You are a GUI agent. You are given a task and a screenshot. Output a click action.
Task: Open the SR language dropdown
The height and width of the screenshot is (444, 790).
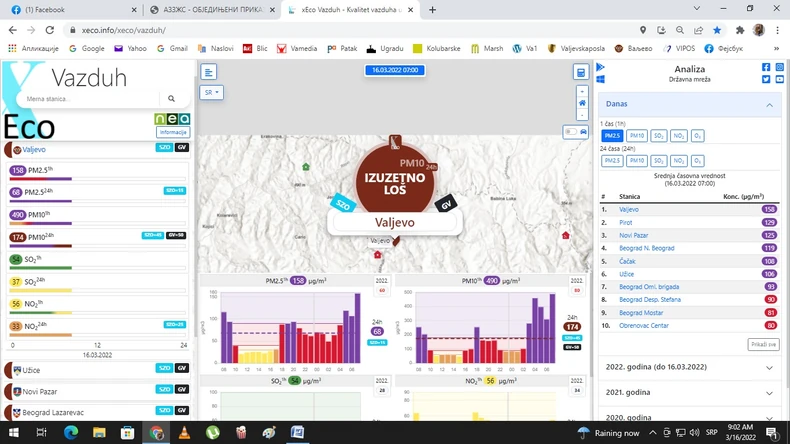coord(211,92)
